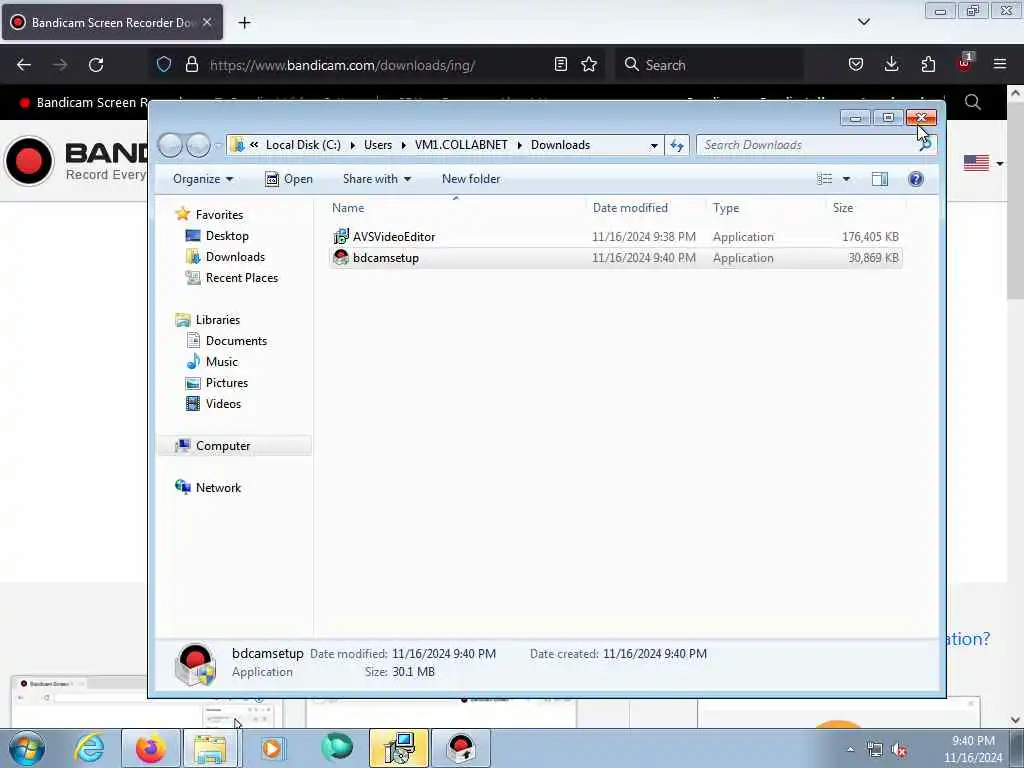Click Explorer refresh button beside address bar
The image size is (1024, 768).
pyautogui.click(x=677, y=145)
